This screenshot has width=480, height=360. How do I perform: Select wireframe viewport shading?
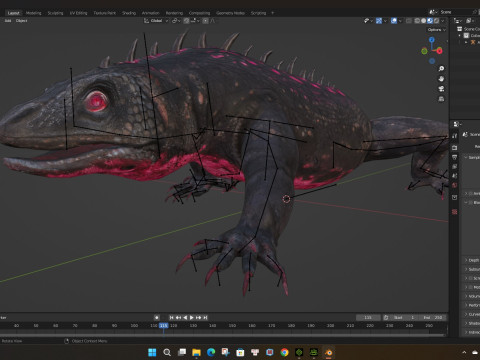[x=417, y=21]
